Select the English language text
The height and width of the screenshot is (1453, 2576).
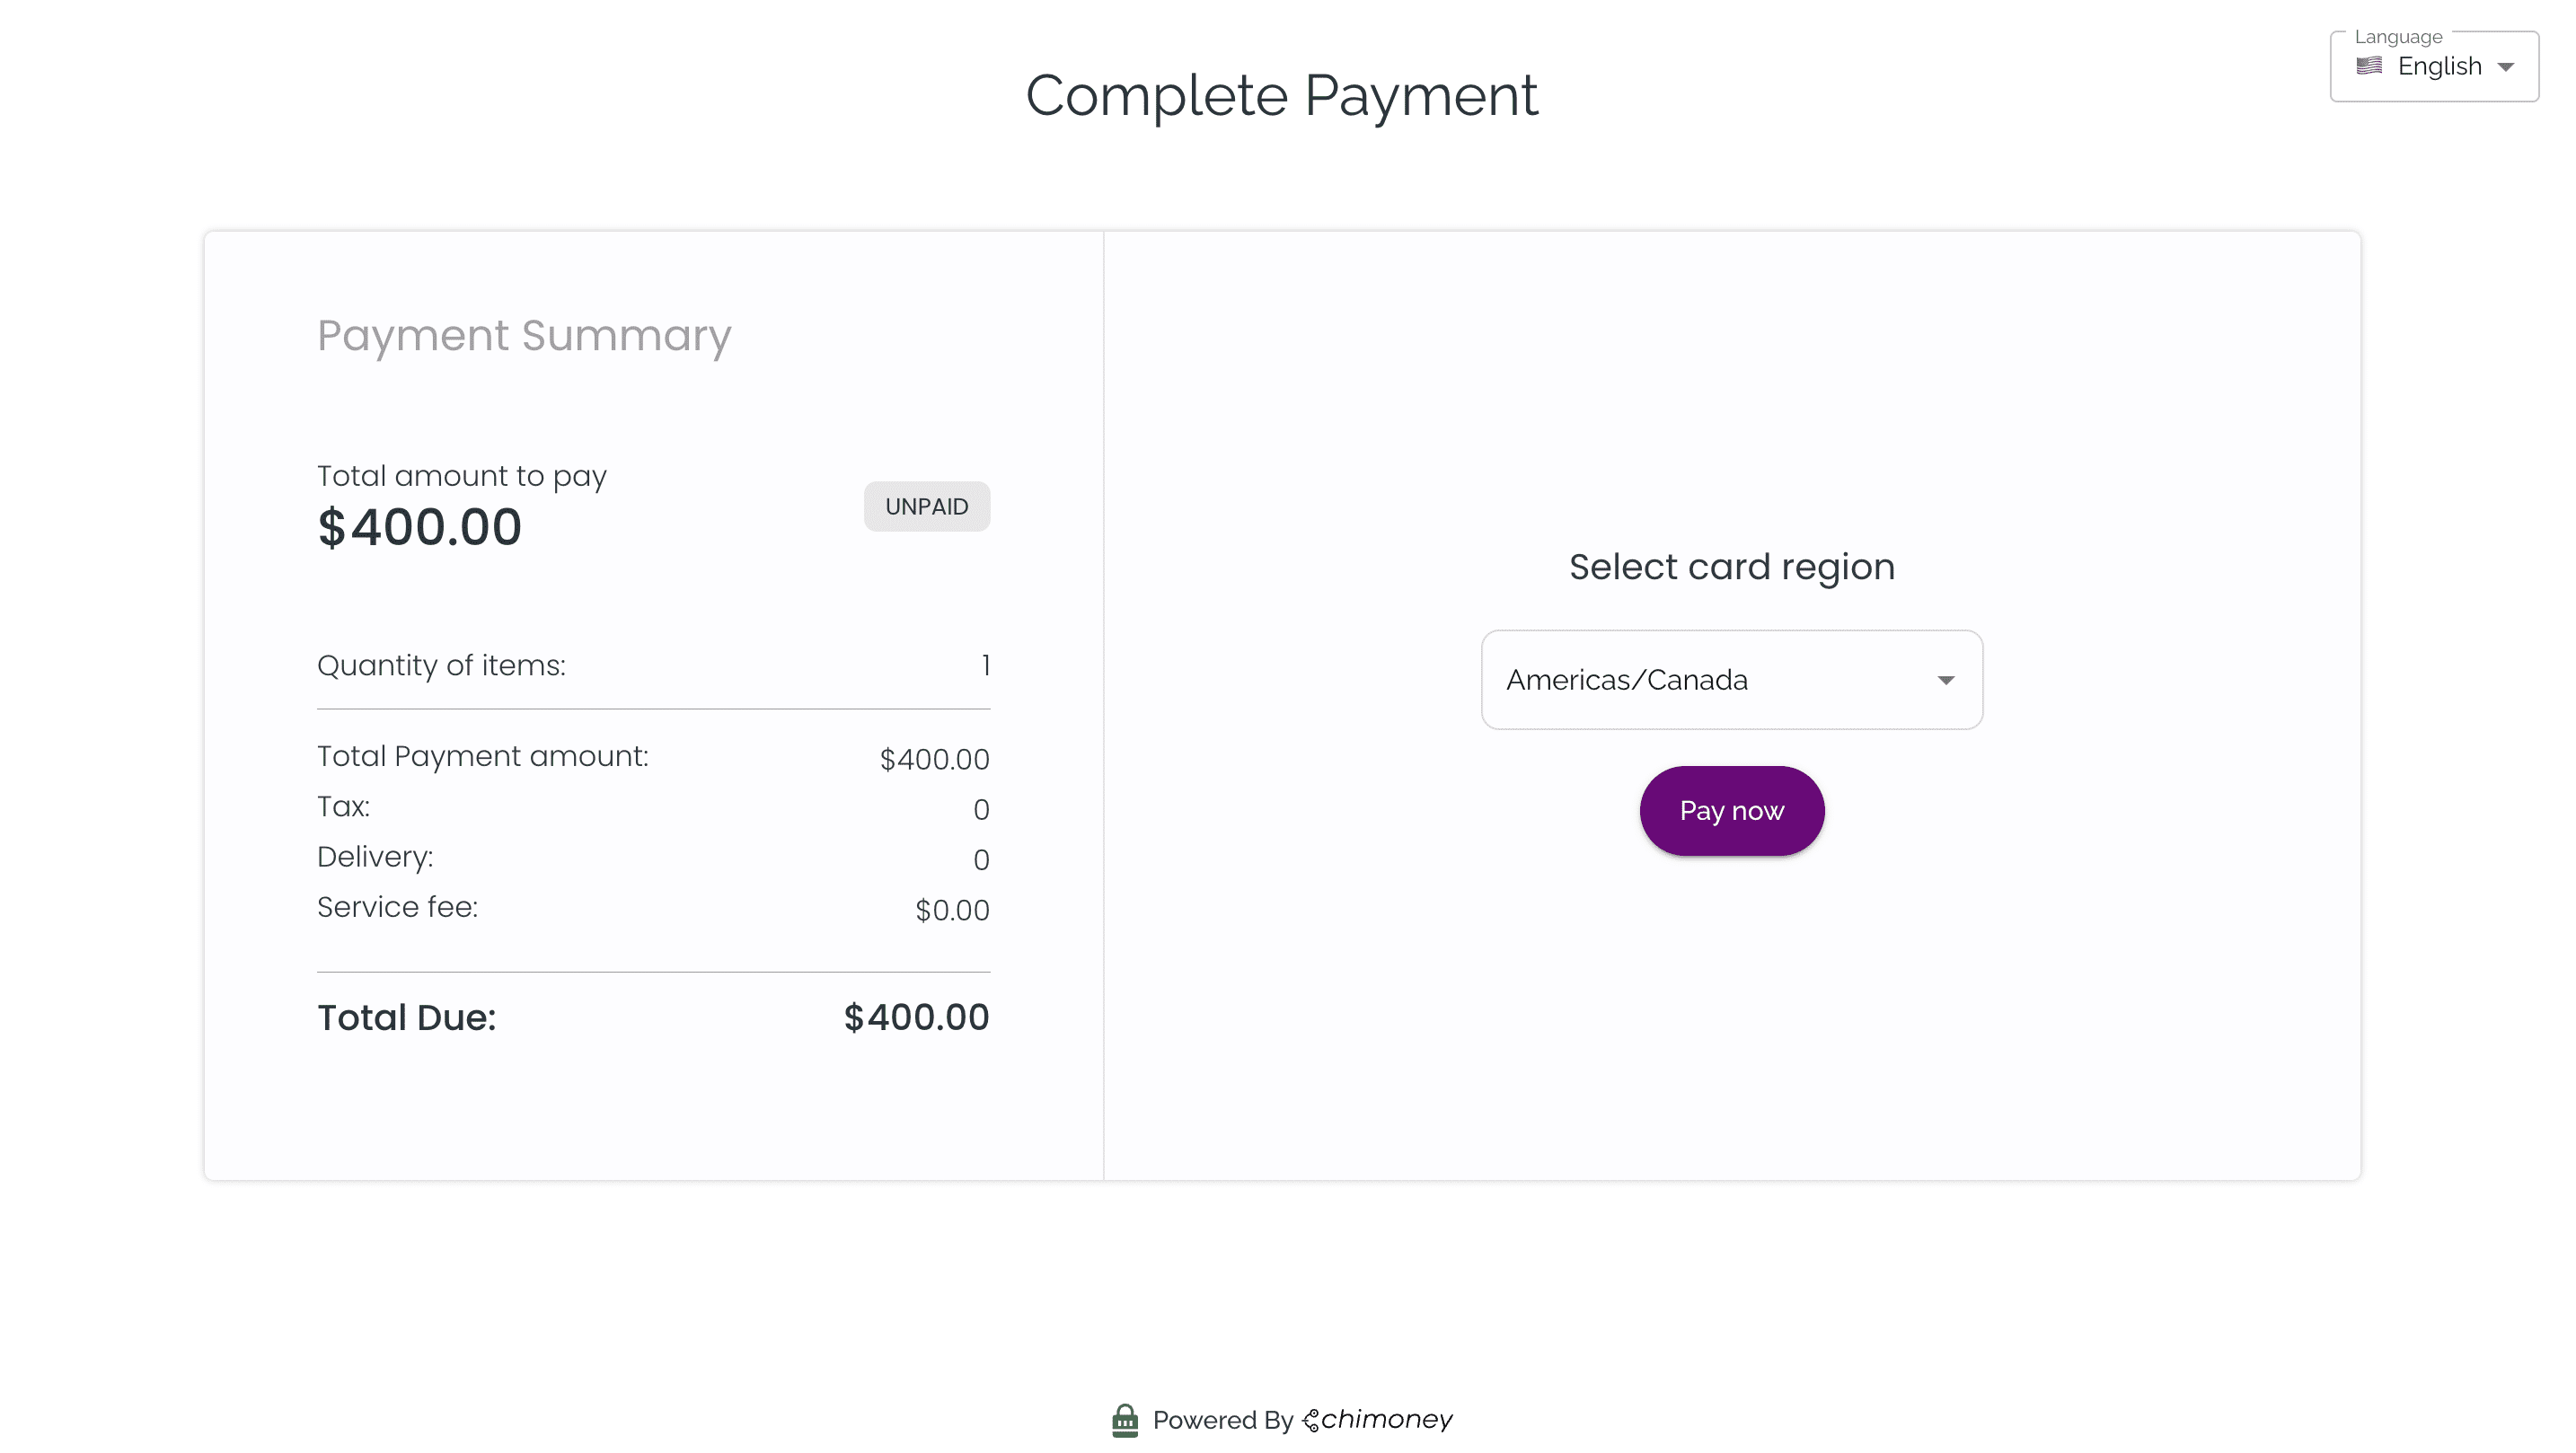tap(2439, 67)
